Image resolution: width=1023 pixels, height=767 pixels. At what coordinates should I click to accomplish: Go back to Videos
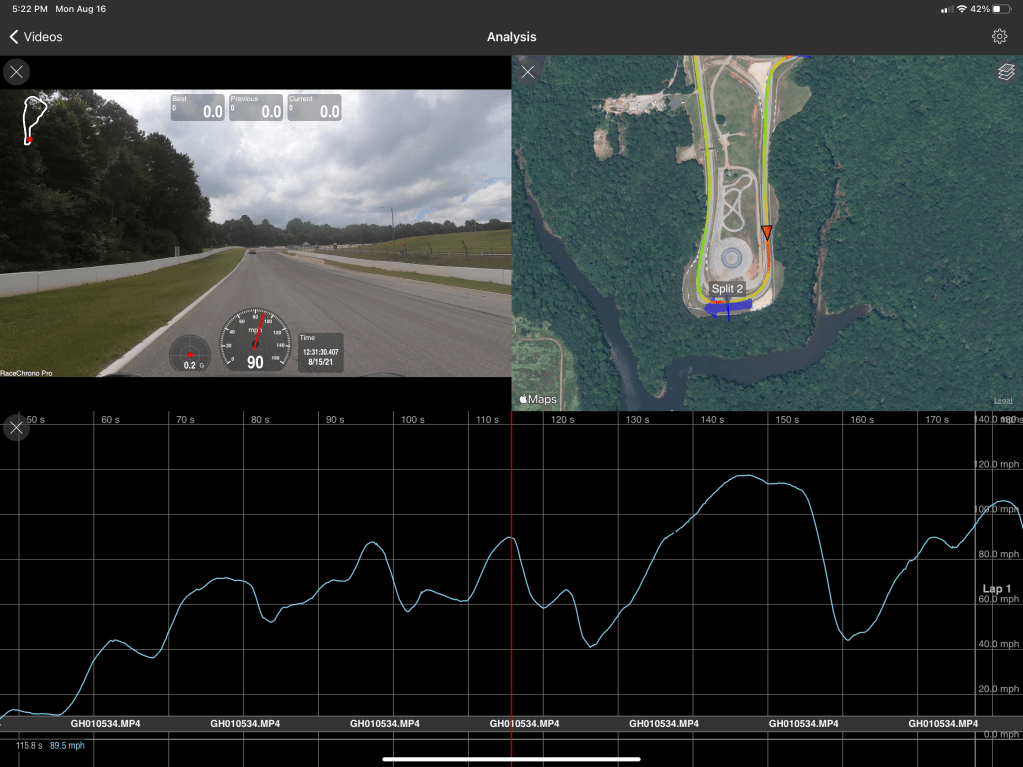[x=36, y=37]
